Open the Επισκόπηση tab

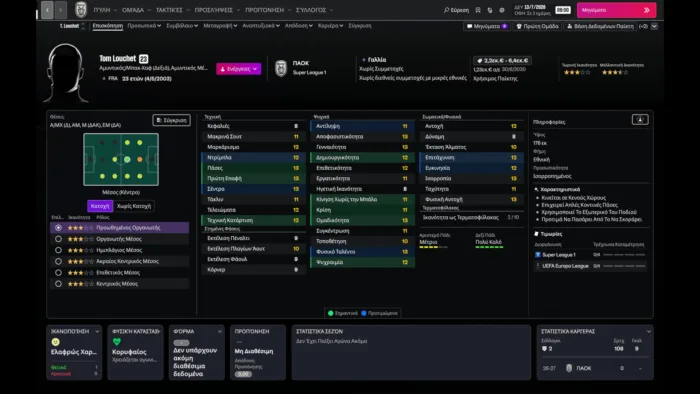click(x=108, y=26)
